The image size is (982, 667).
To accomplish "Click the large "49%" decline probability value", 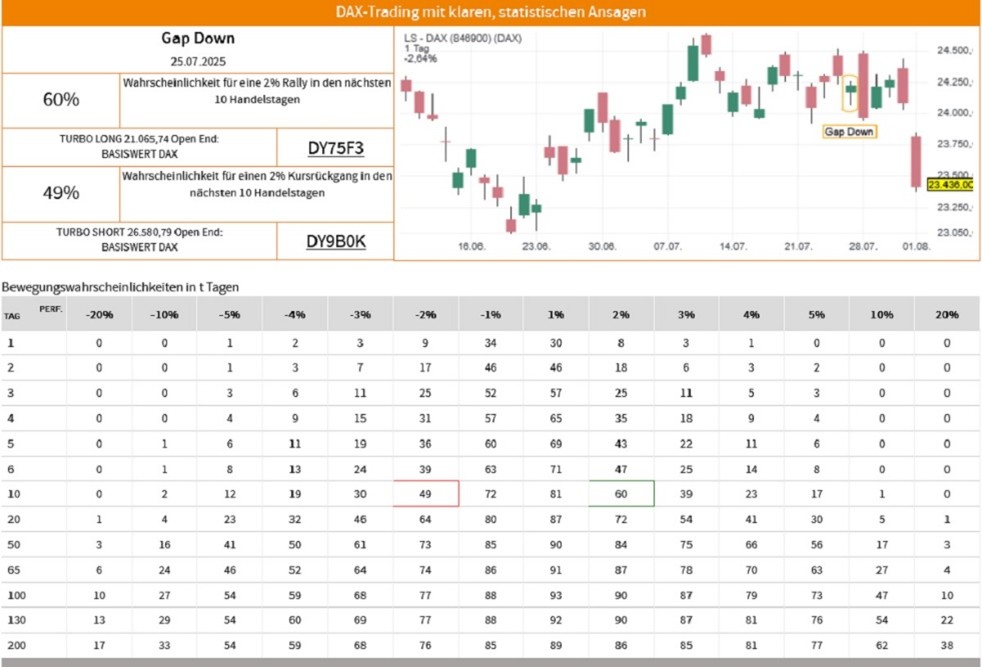I will (61, 193).
